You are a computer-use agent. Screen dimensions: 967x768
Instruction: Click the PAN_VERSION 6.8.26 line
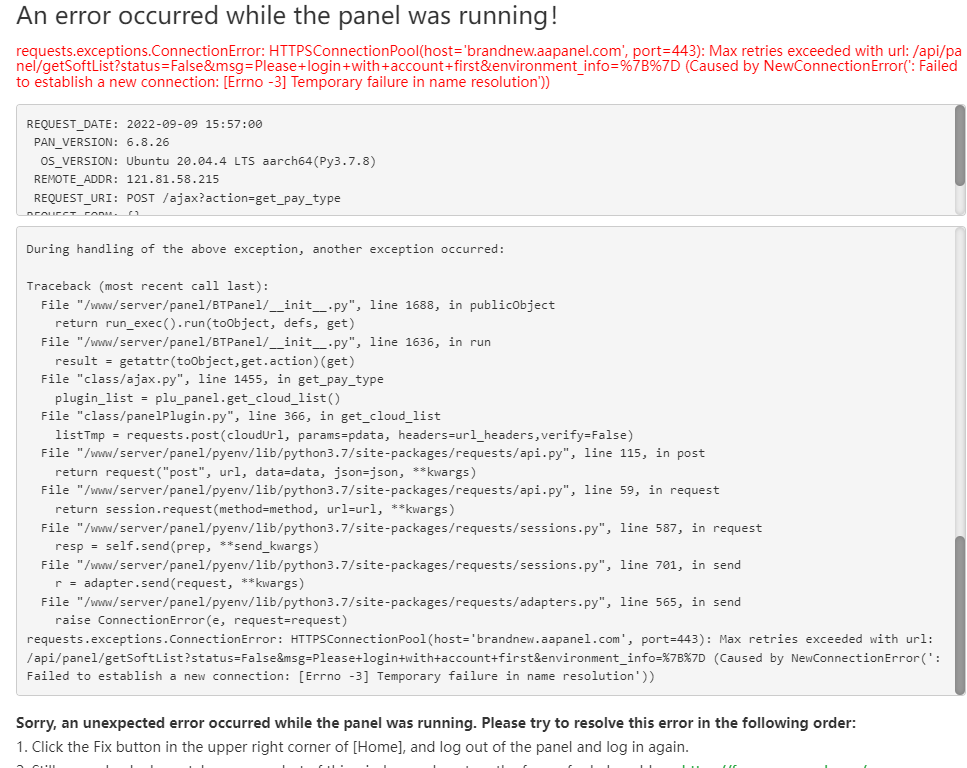(x=101, y=143)
